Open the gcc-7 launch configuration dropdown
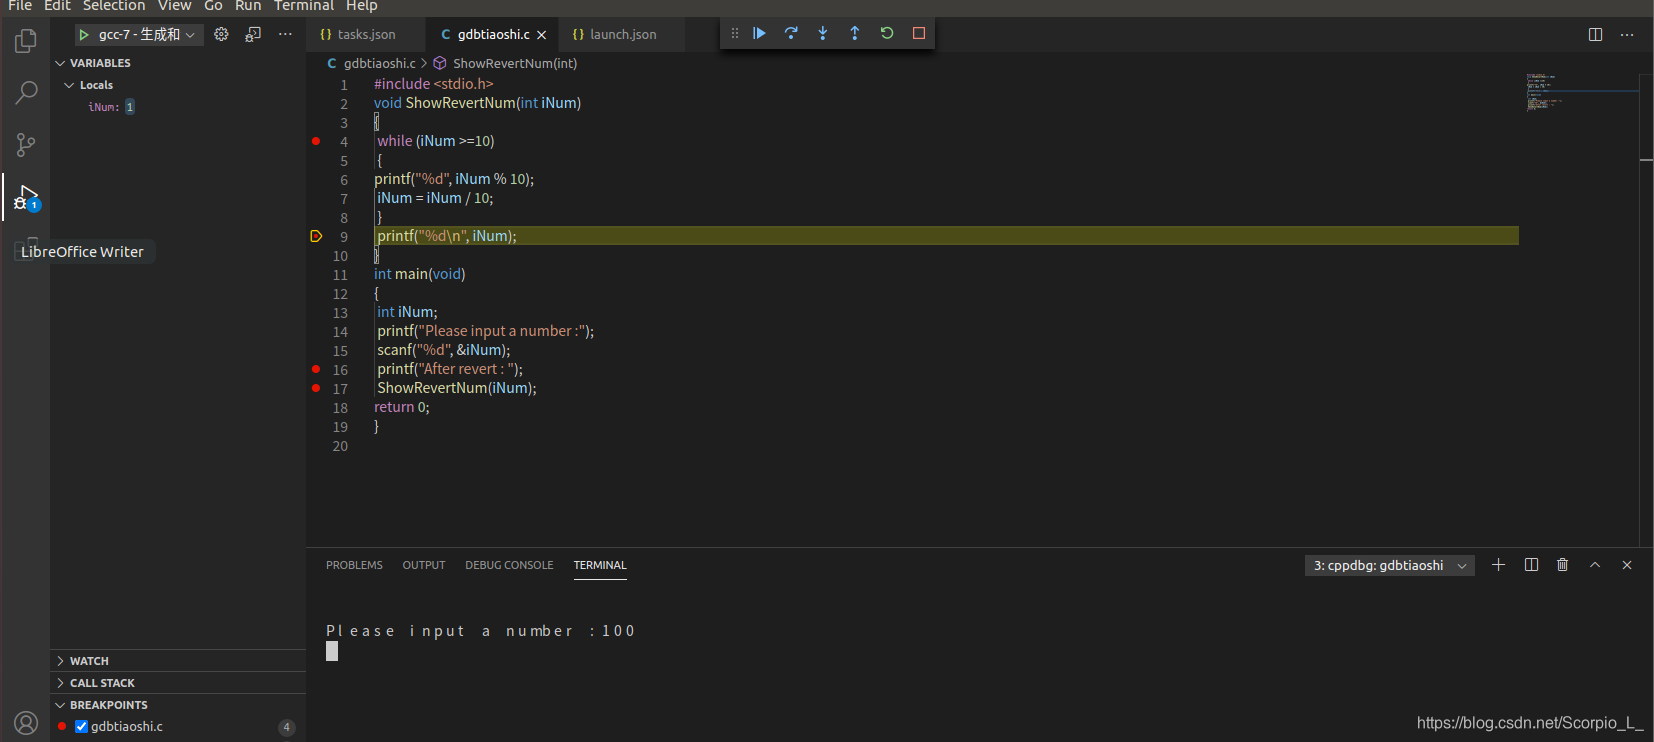 139,34
